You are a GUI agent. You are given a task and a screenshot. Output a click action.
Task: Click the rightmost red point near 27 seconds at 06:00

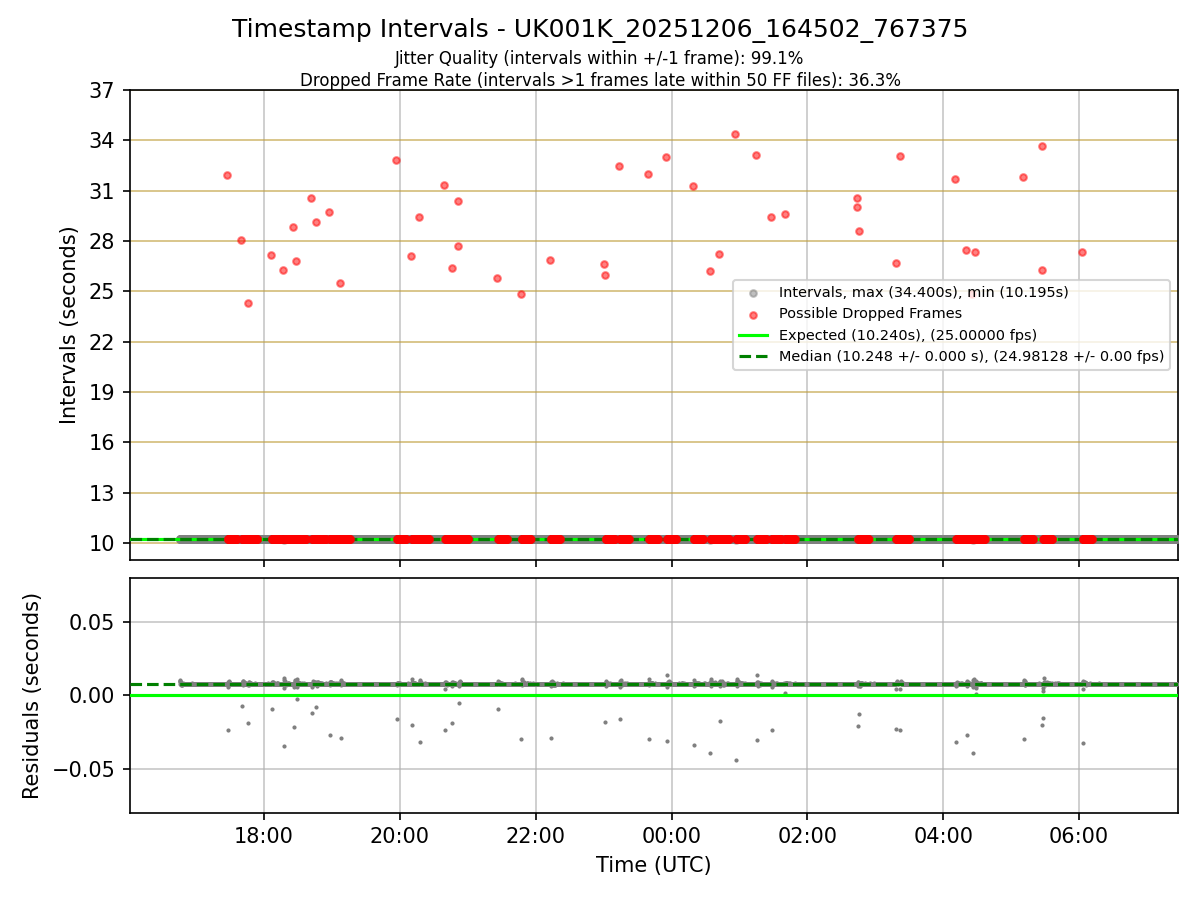pyautogui.click(x=1082, y=252)
